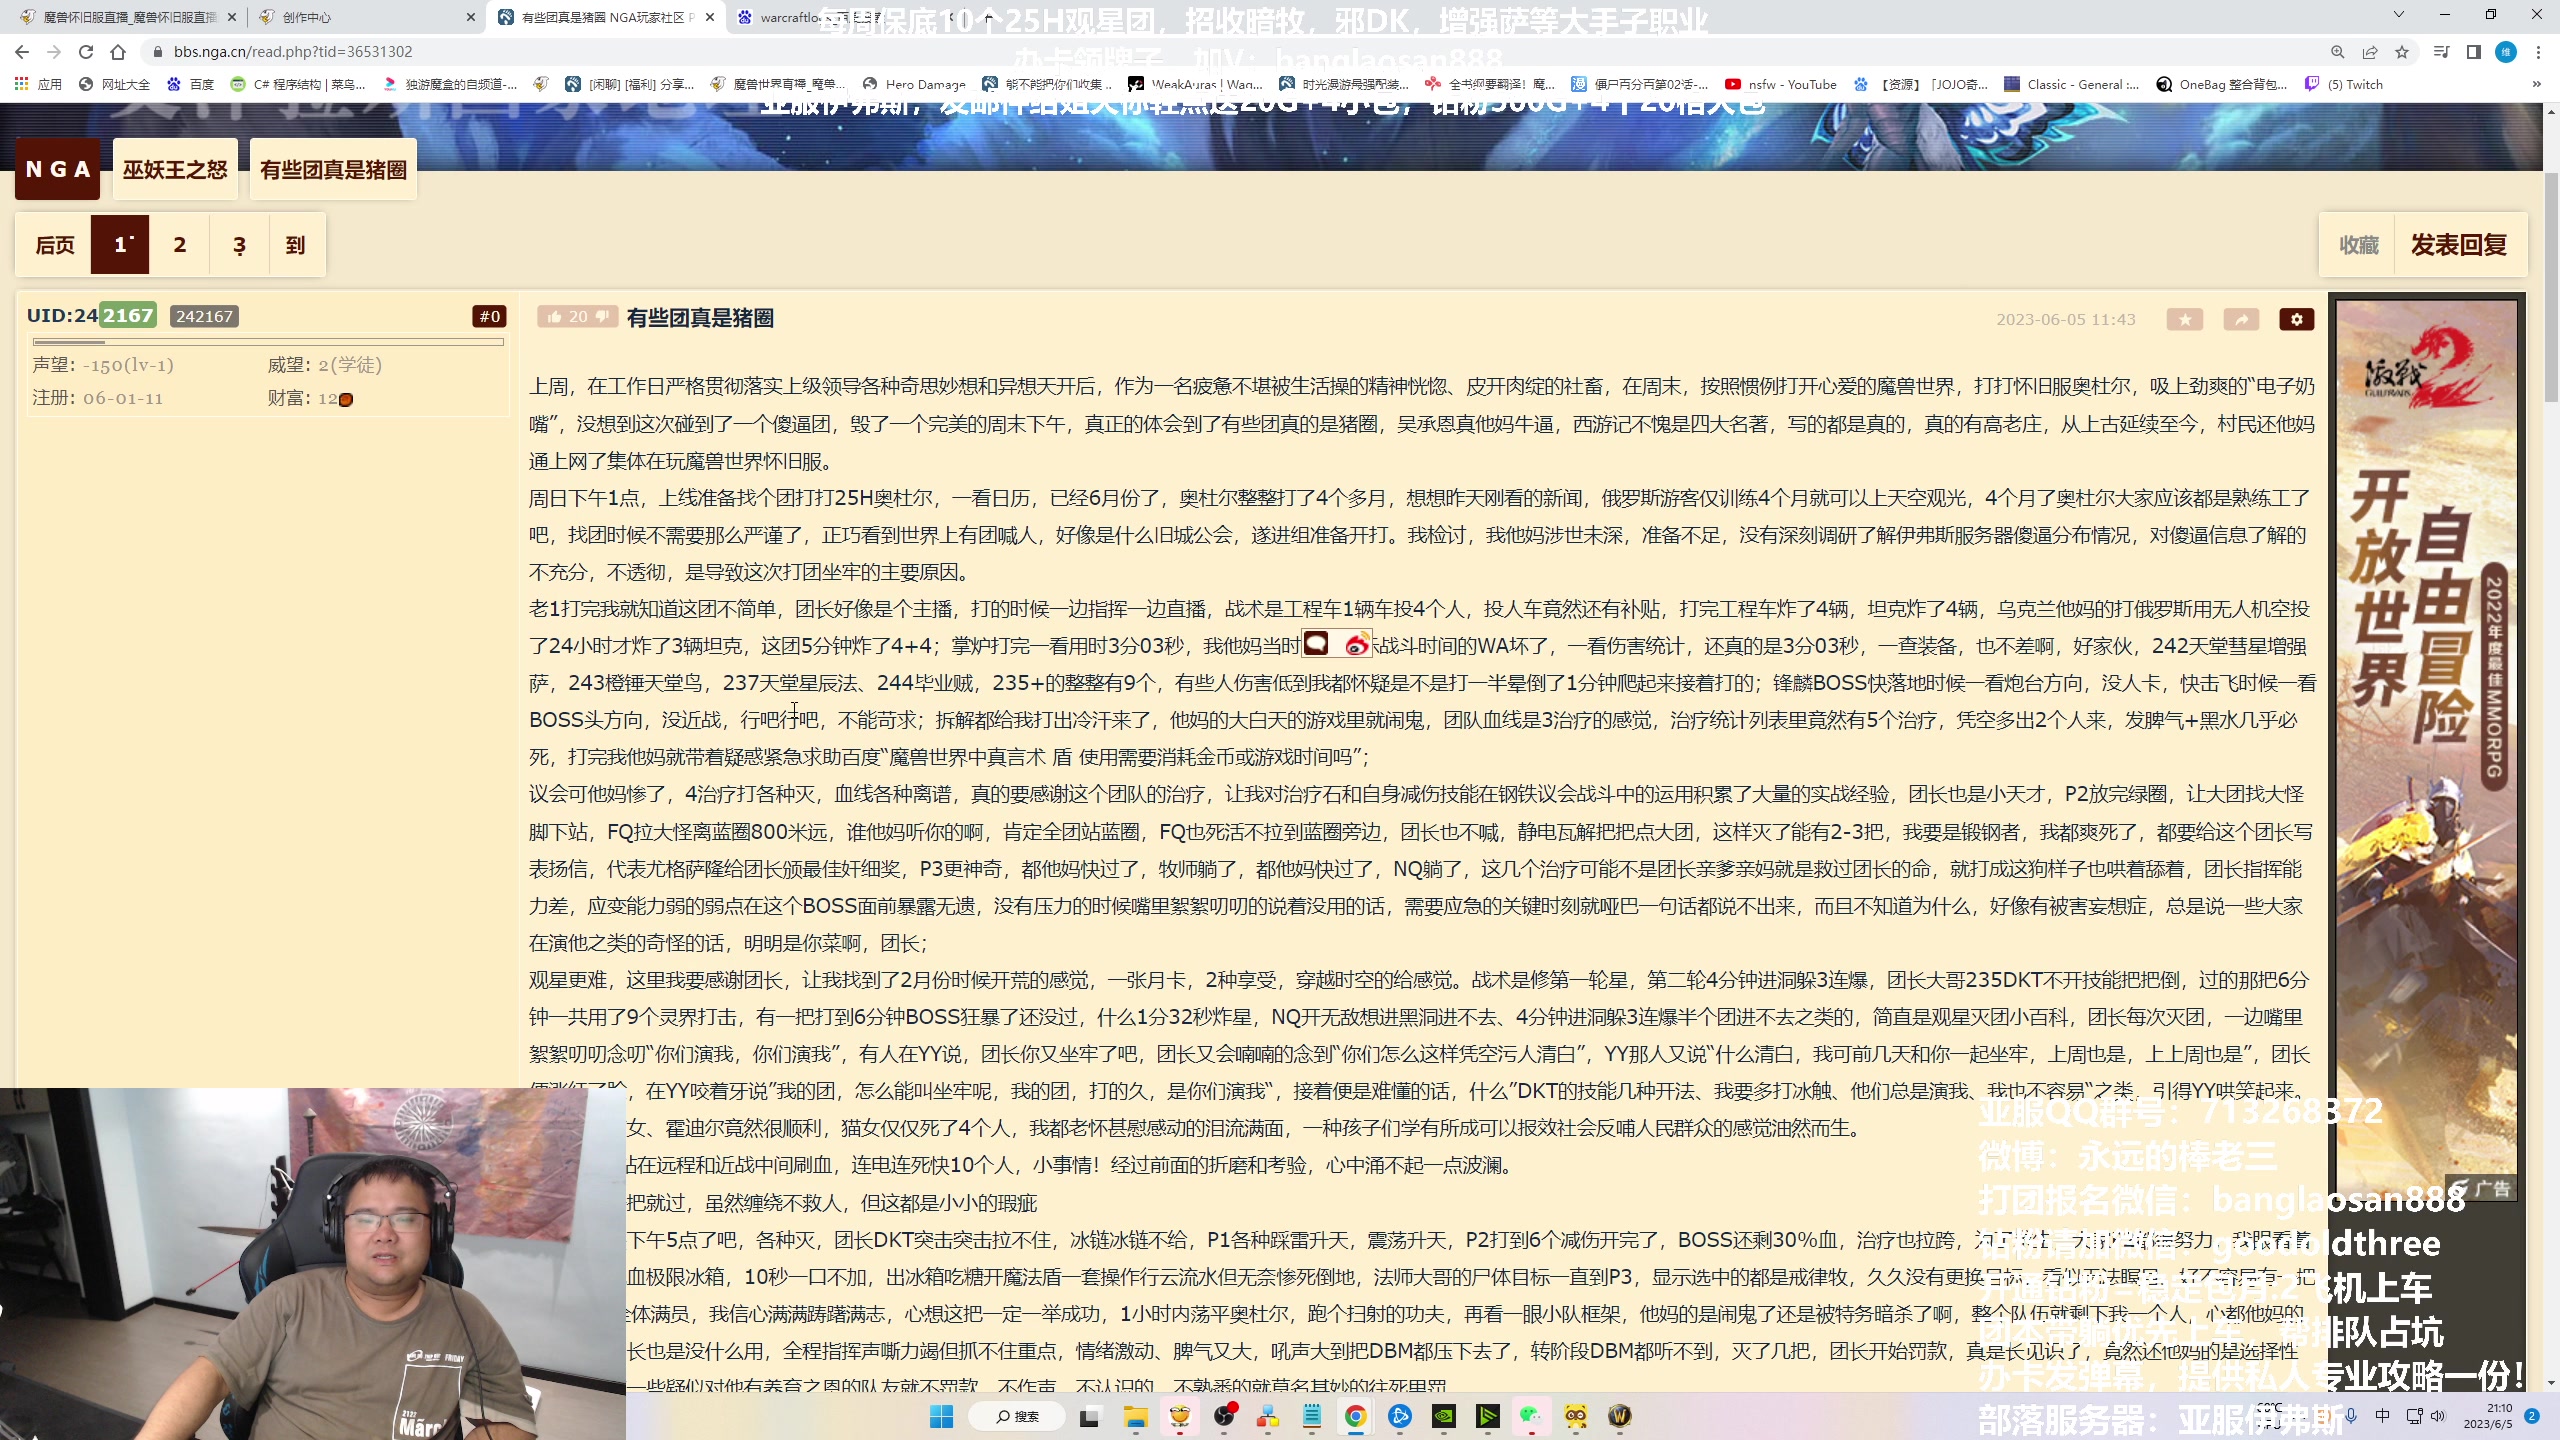Click the 收藏 favorite button
This screenshot has width=2560, height=1440.
point(2359,245)
